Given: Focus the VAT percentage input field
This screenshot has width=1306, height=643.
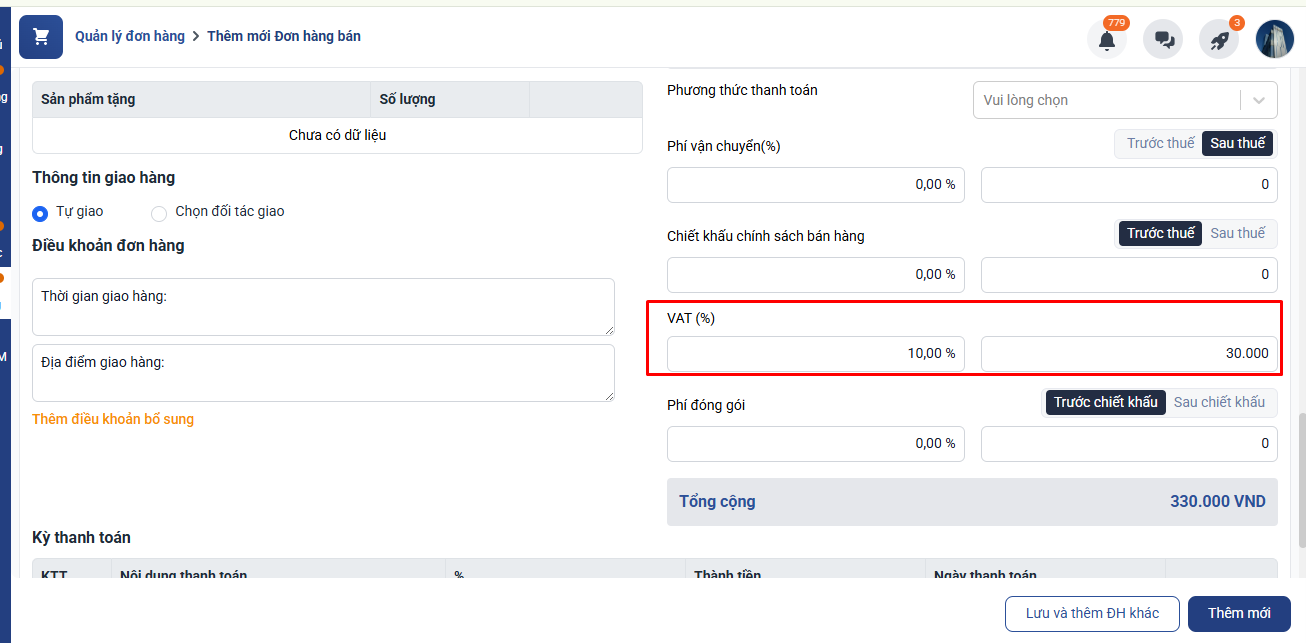Looking at the screenshot, I should (x=815, y=353).
